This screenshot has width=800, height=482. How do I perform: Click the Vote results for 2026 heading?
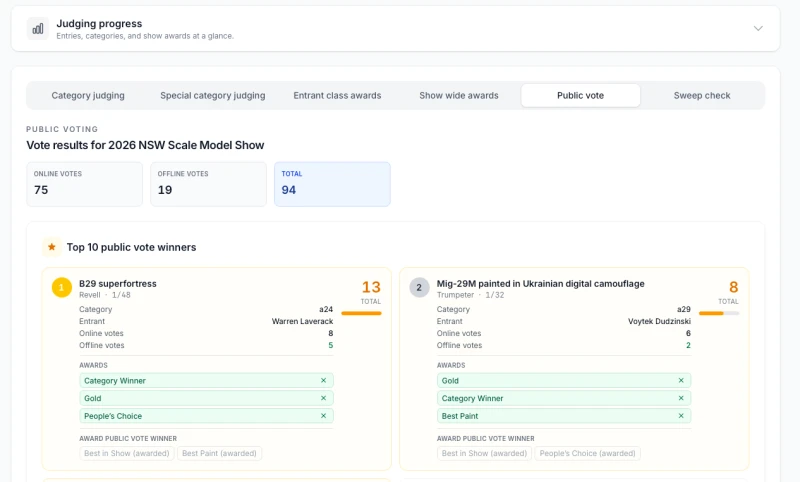145,145
